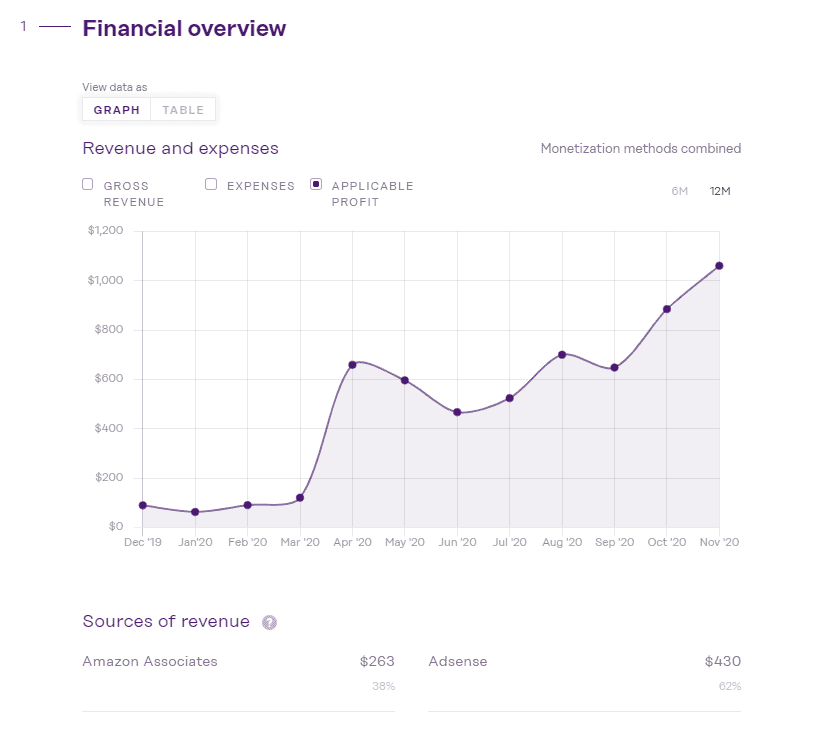Click the Adsense label
This screenshot has width=818, height=754.
(458, 661)
